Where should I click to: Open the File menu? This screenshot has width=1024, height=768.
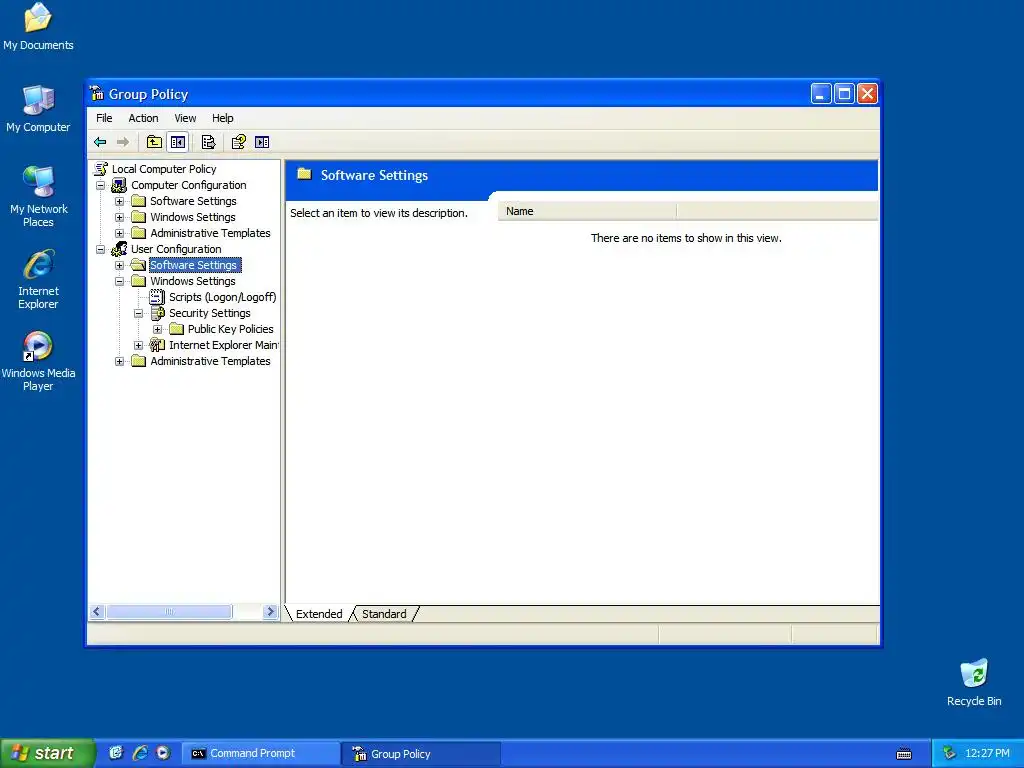(x=104, y=118)
